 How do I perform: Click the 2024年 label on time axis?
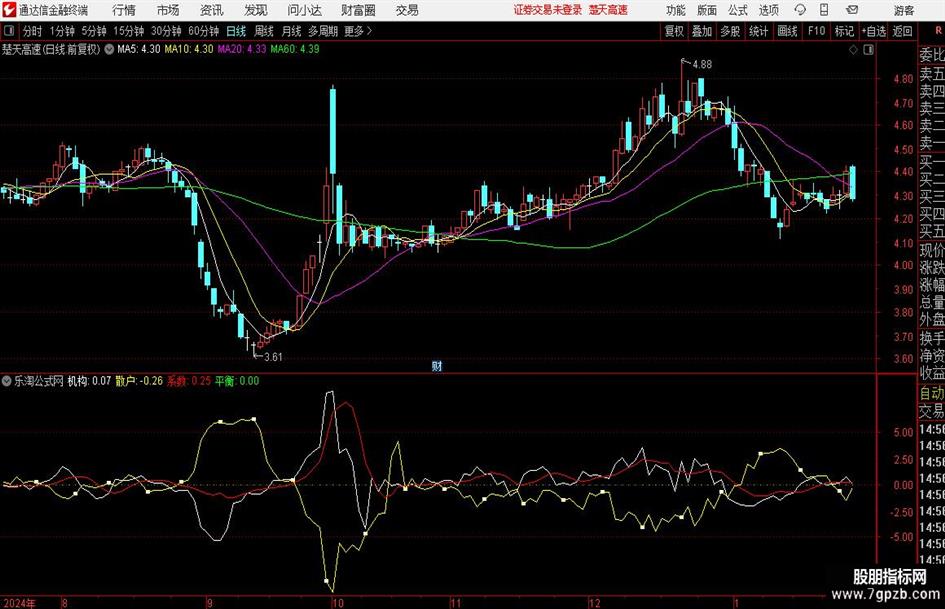click(19, 603)
